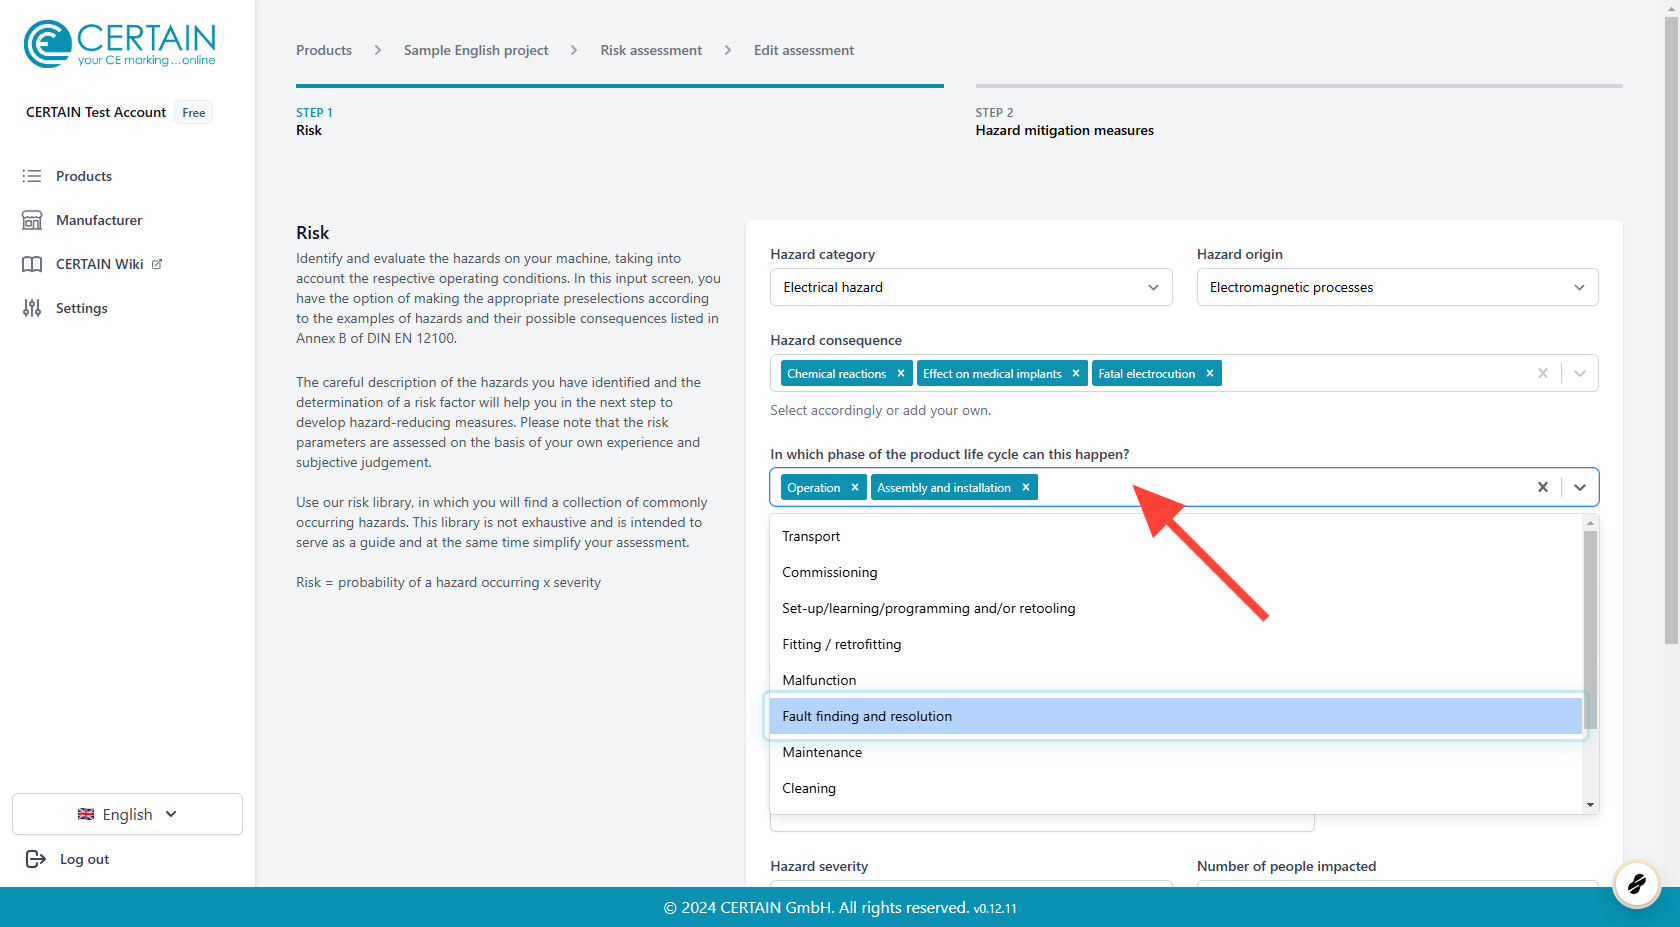Select Maintenance option
Image resolution: width=1680 pixels, height=927 pixels.
(x=1176, y=752)
